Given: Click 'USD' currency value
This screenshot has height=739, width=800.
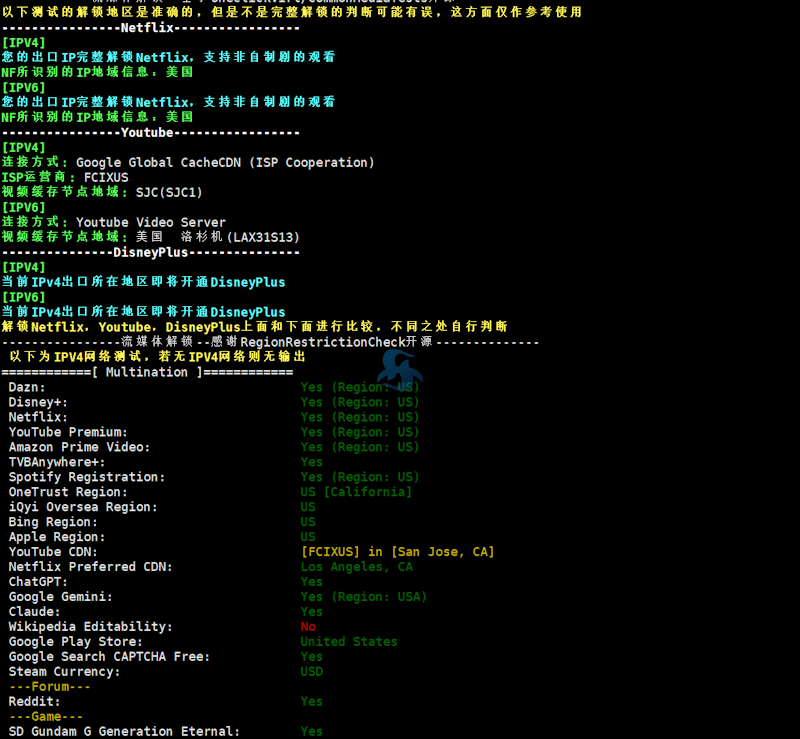Looking at the screenshot, I should (x=312, y=672).
